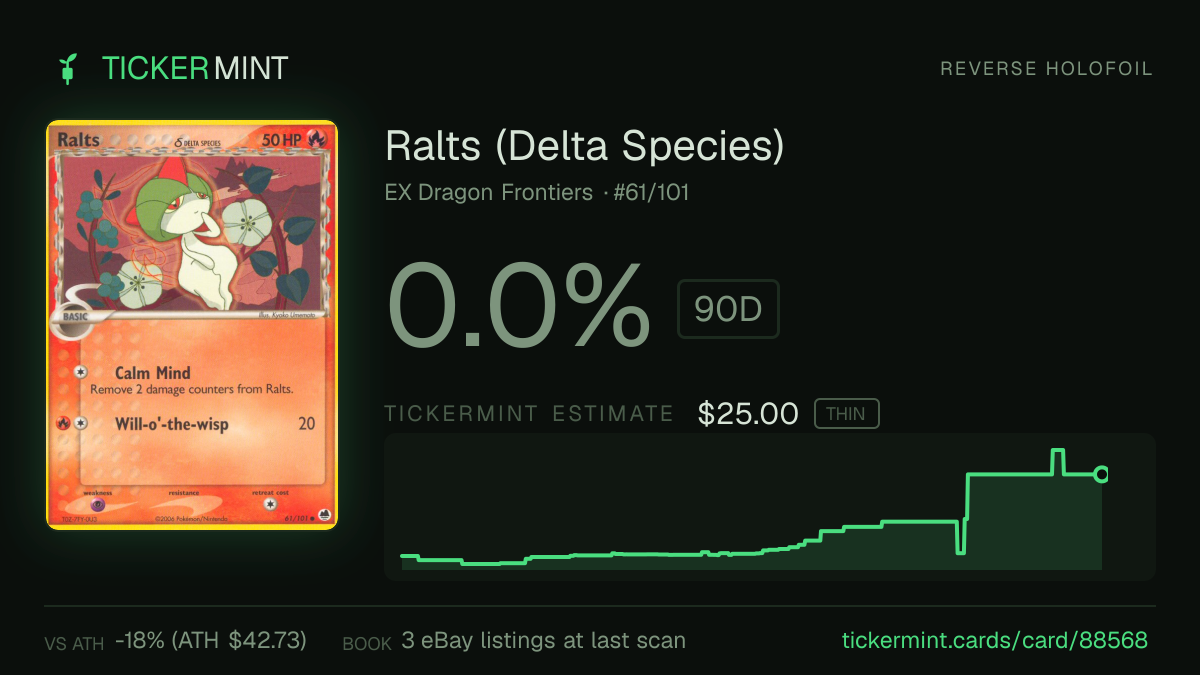
Task: Click the THIN confidence badge
Action: coord(846,414)
